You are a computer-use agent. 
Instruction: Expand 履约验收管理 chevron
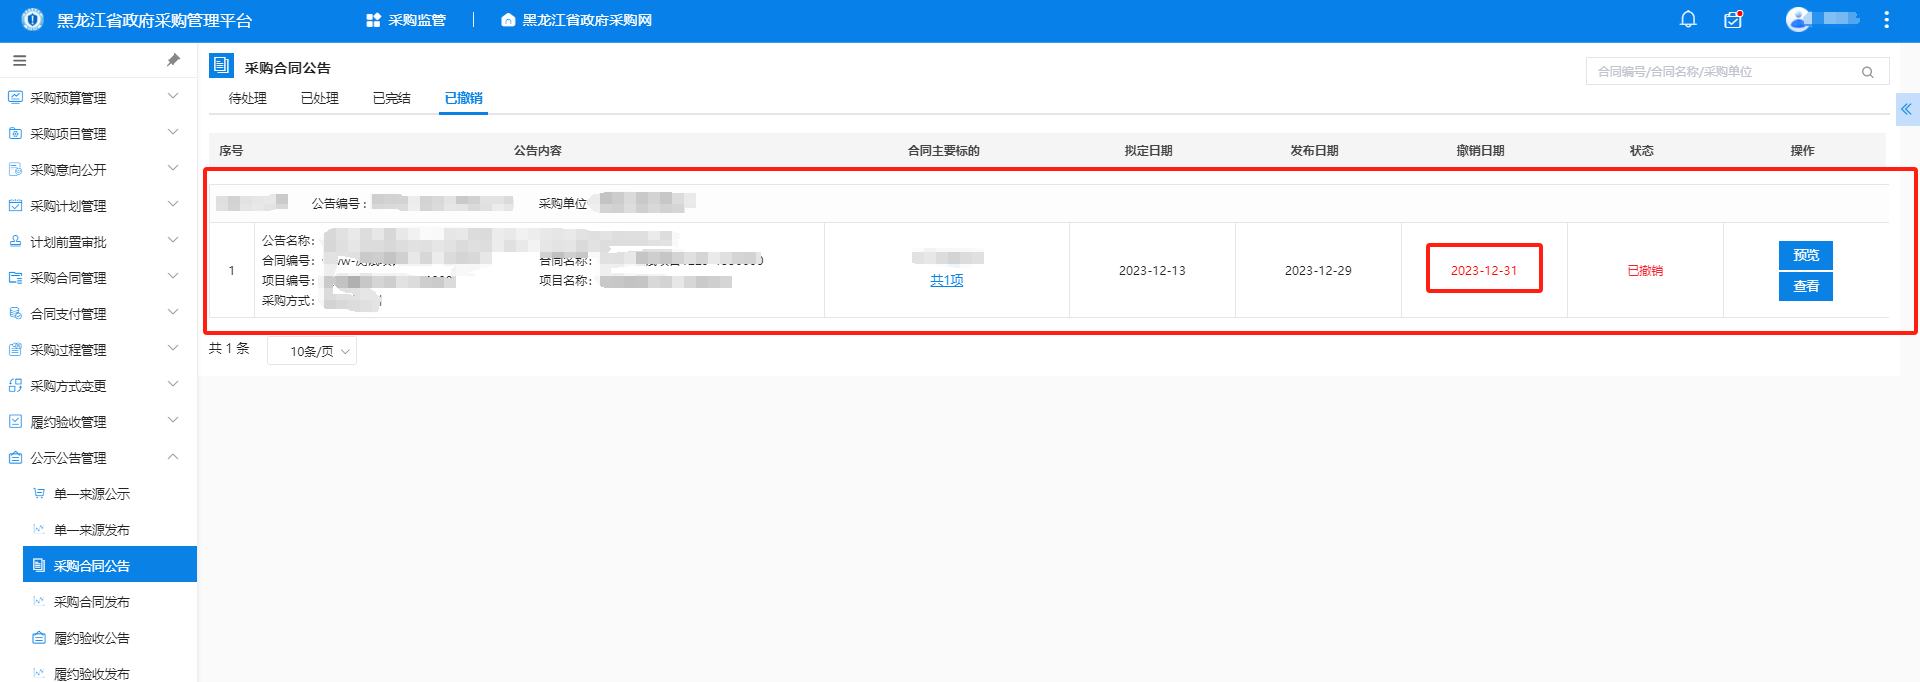click(x=173, y=420)
